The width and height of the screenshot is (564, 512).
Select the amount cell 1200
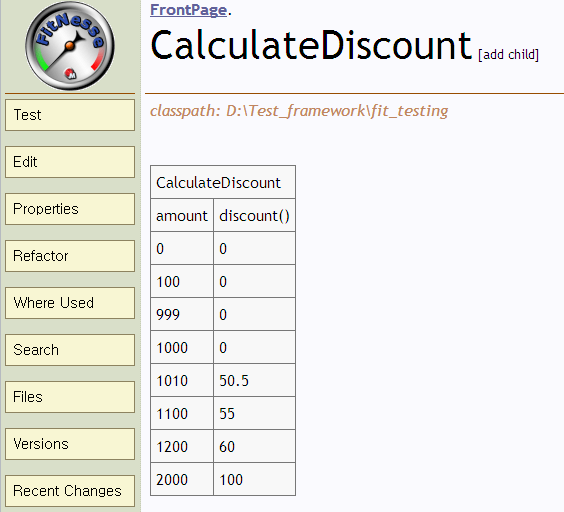(182, 446)
